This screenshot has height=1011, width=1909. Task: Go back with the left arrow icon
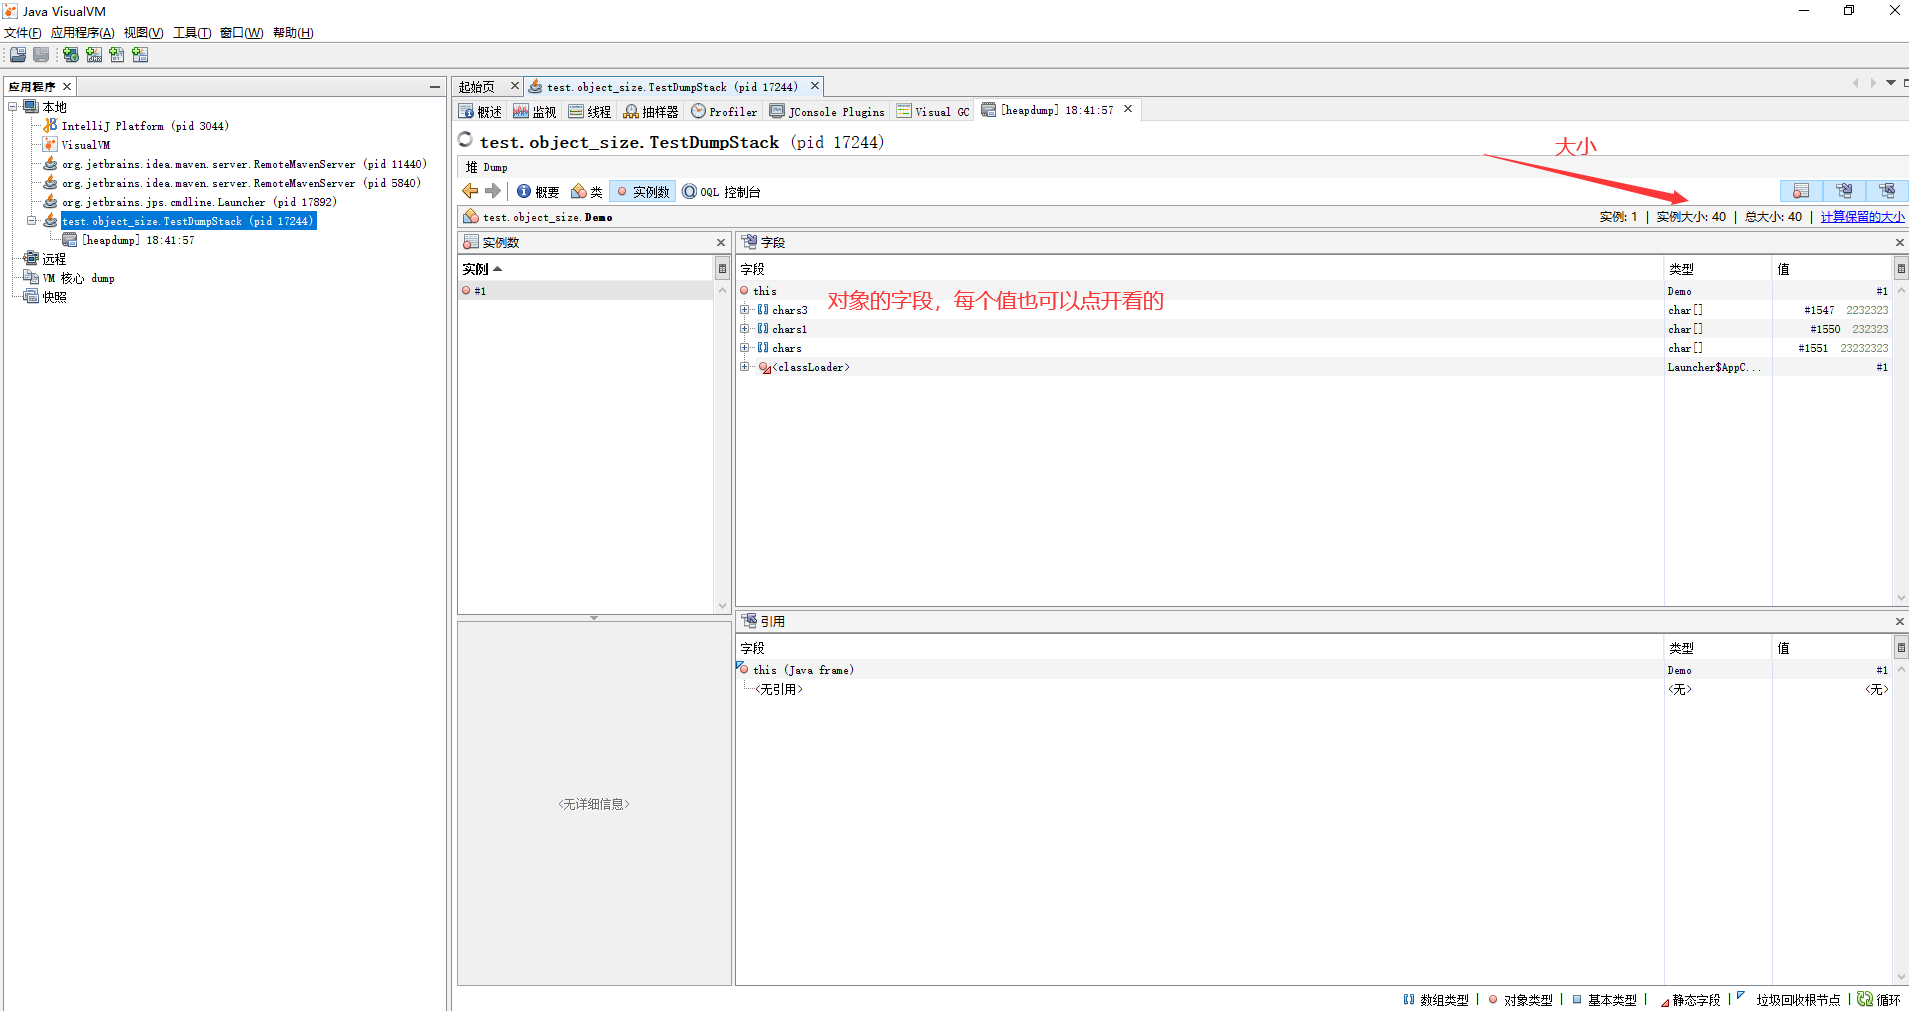point(470,191)
